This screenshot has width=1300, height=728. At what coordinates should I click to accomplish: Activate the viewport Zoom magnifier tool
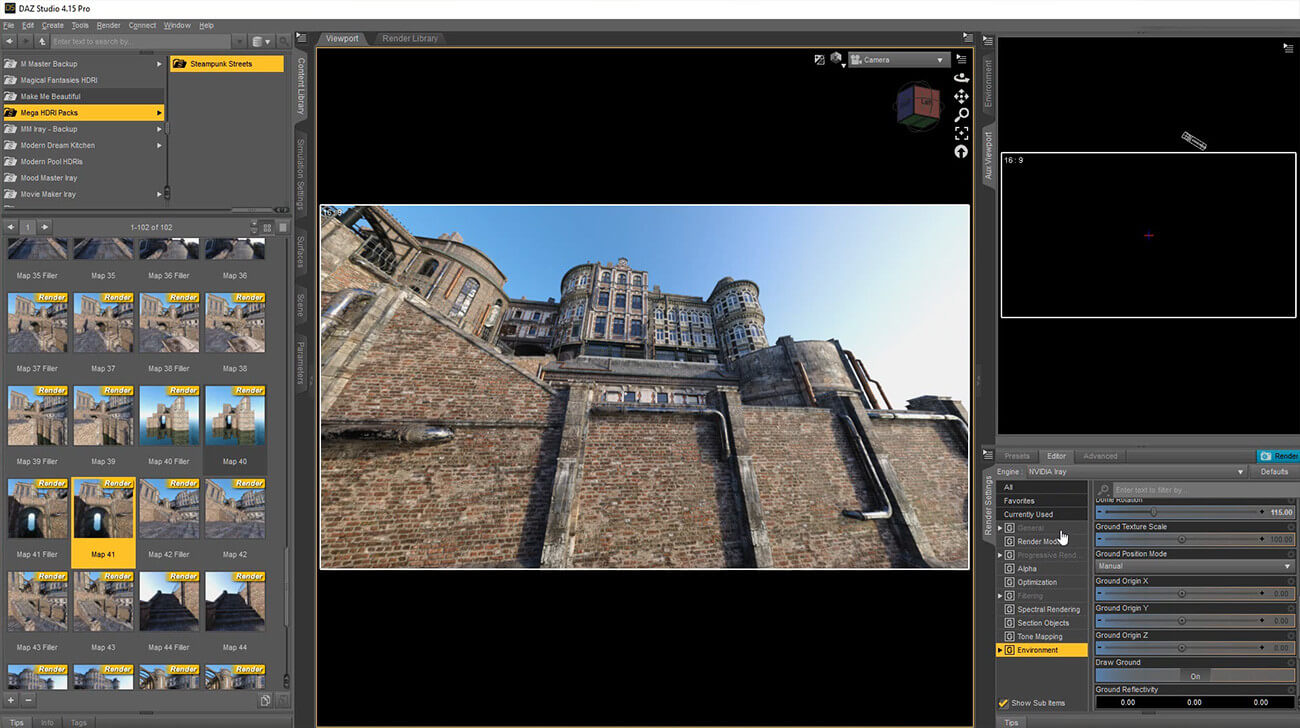(961, 115)
